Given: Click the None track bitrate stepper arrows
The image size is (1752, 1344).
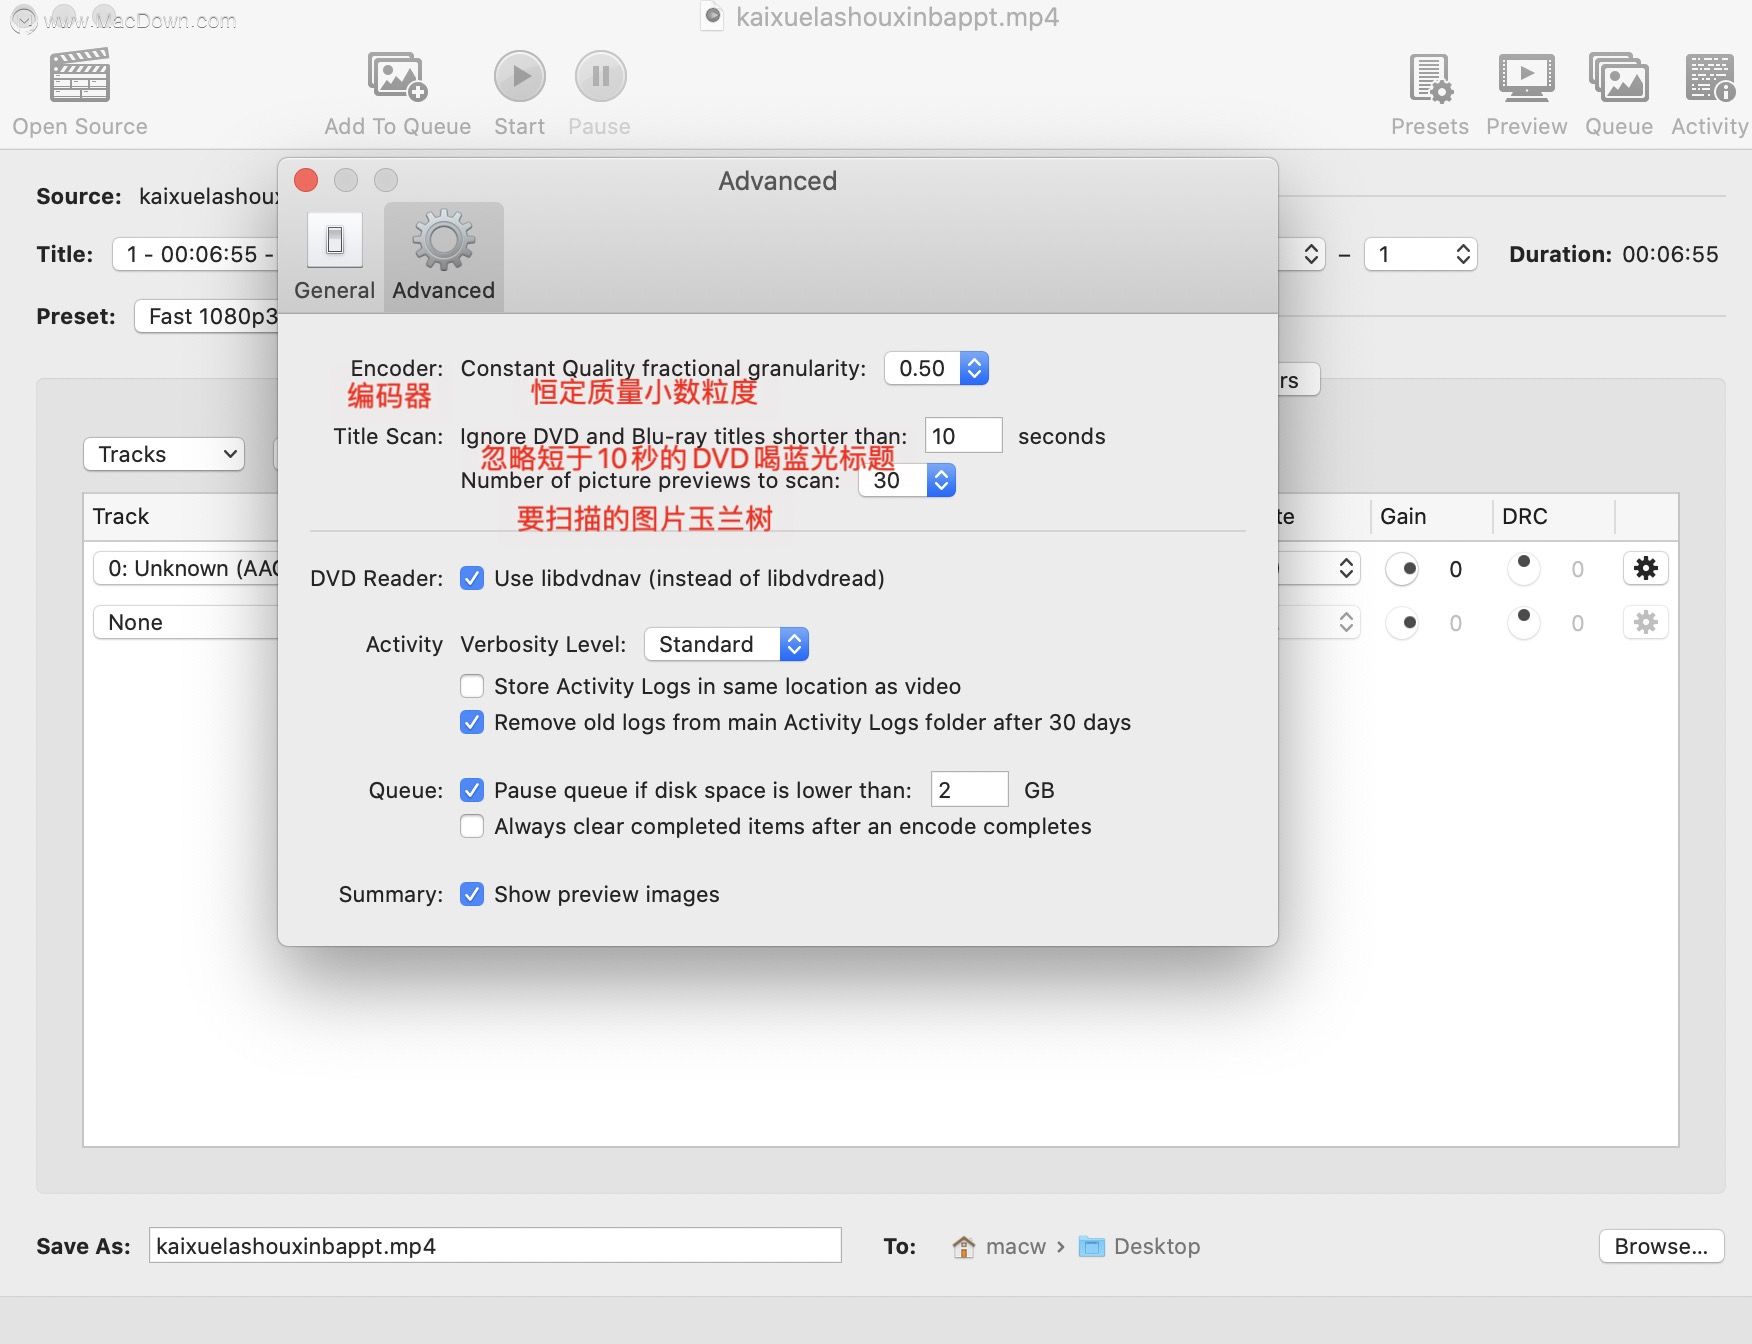Looking at the screenshot, I should click(1346, 623).
